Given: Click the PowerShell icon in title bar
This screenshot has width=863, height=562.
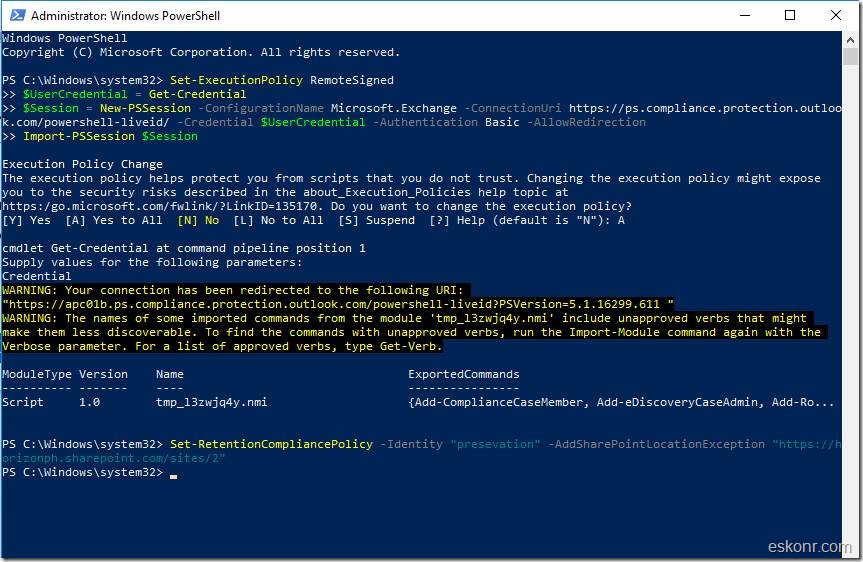Looking at the screenshot, I should (17, 15).
